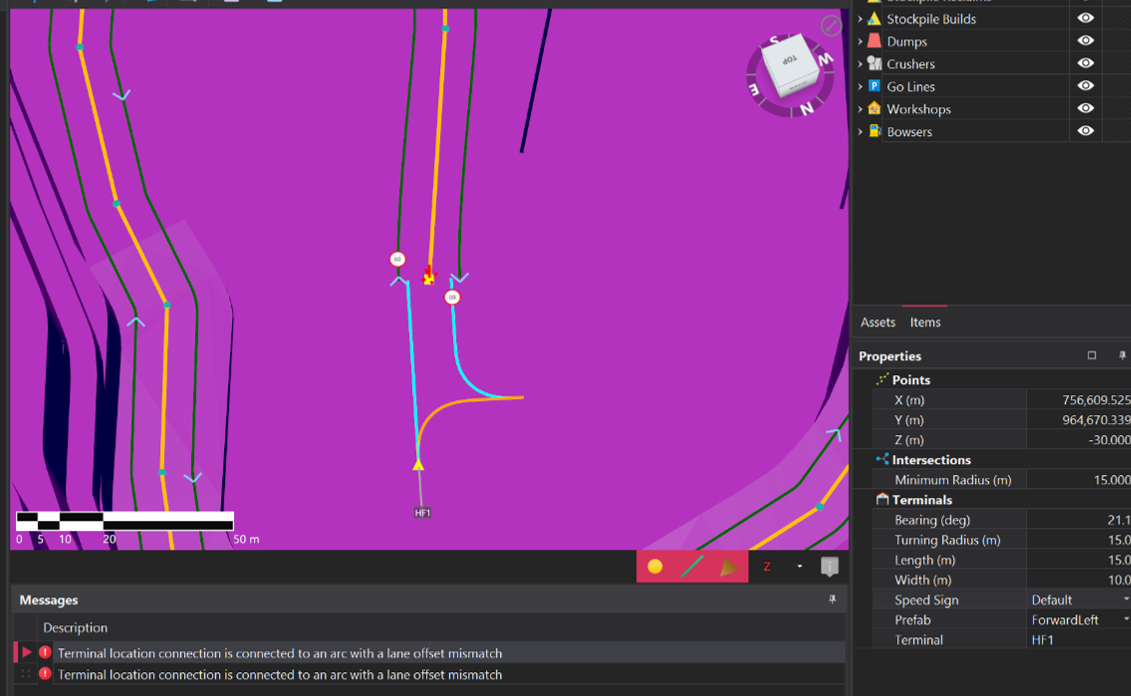Click the grey info callout icon
This screenshot has height=696, width=1131.
pyautogui.click(x=829, y=567)
